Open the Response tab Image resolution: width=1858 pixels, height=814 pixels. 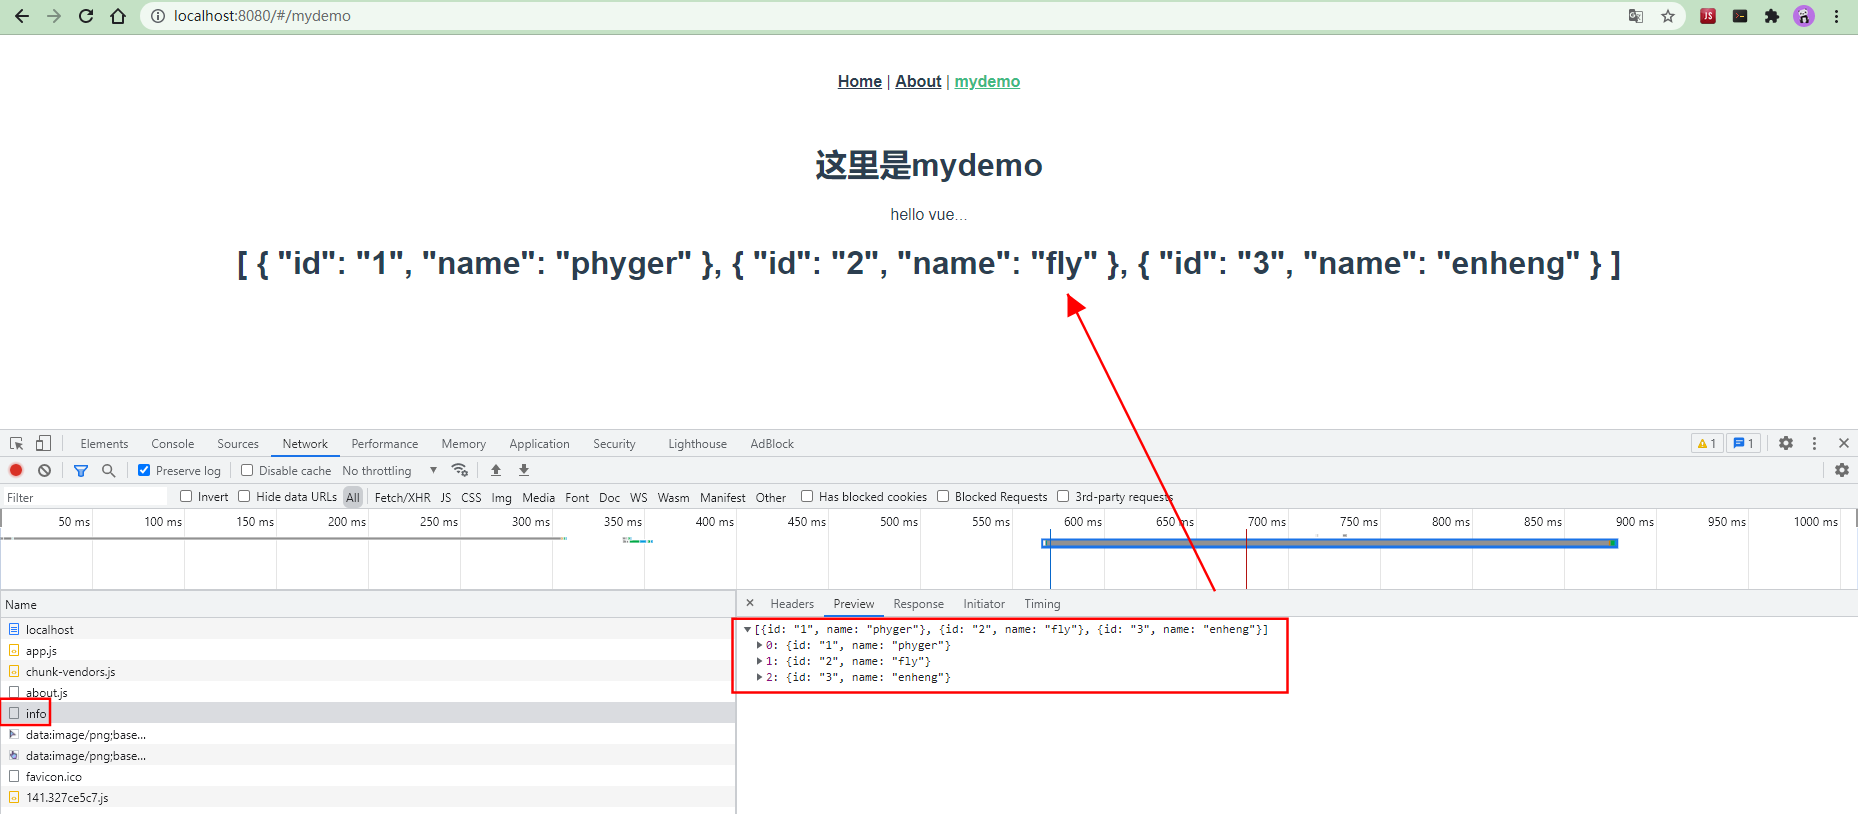(918, 604)
